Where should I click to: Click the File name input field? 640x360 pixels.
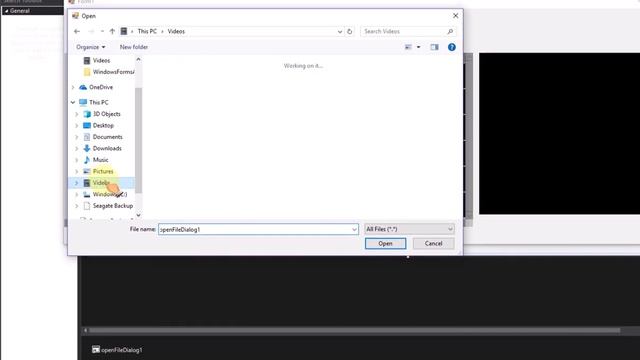point(254,229)
